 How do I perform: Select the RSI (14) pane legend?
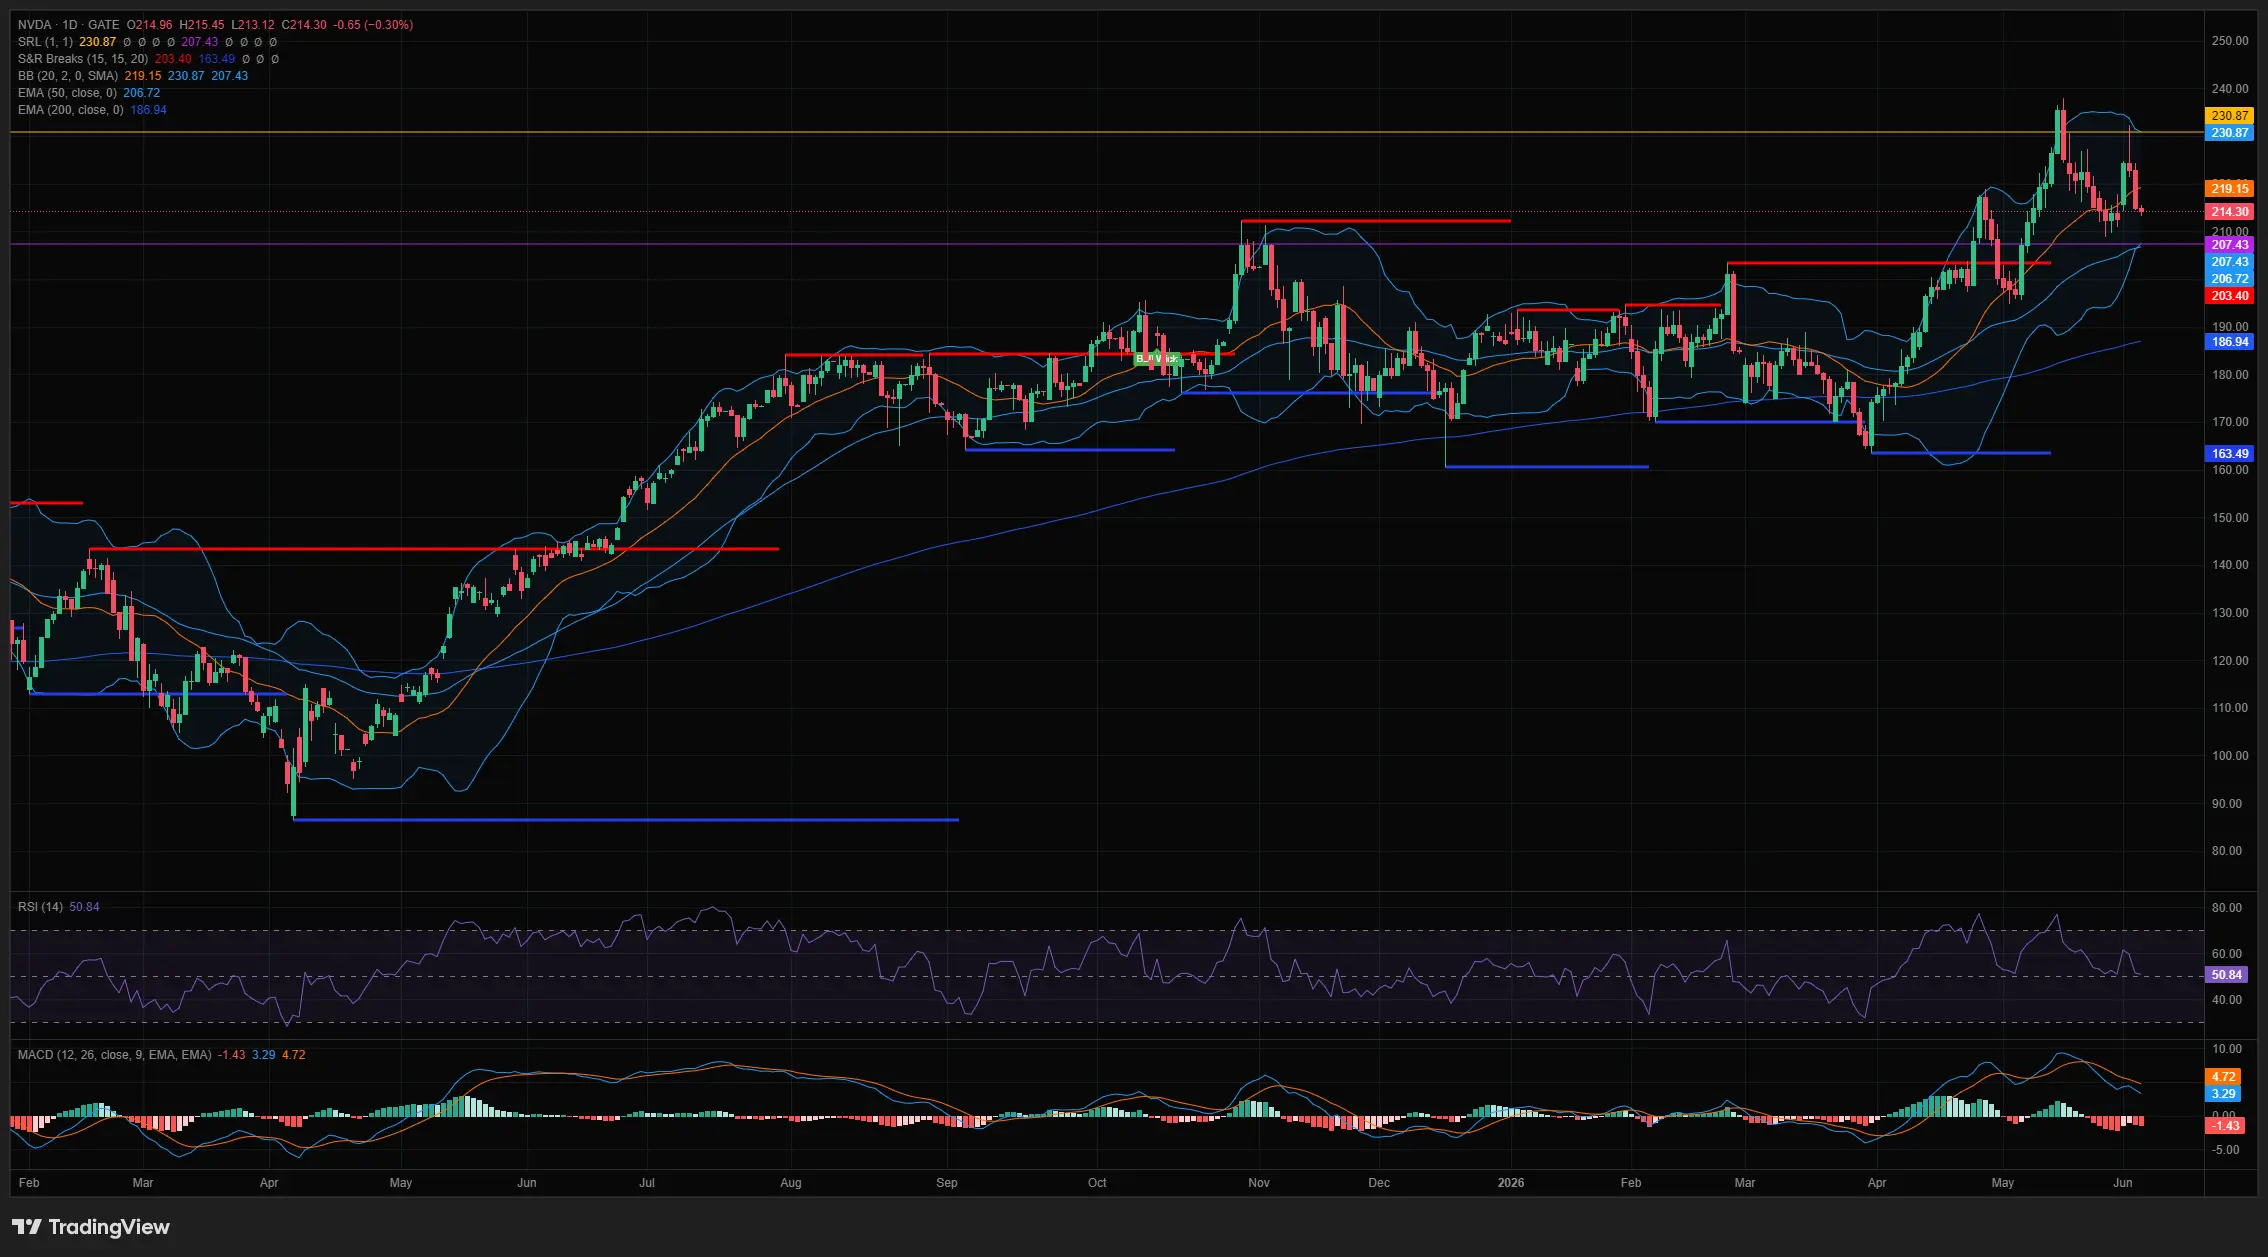pos(40,907)
